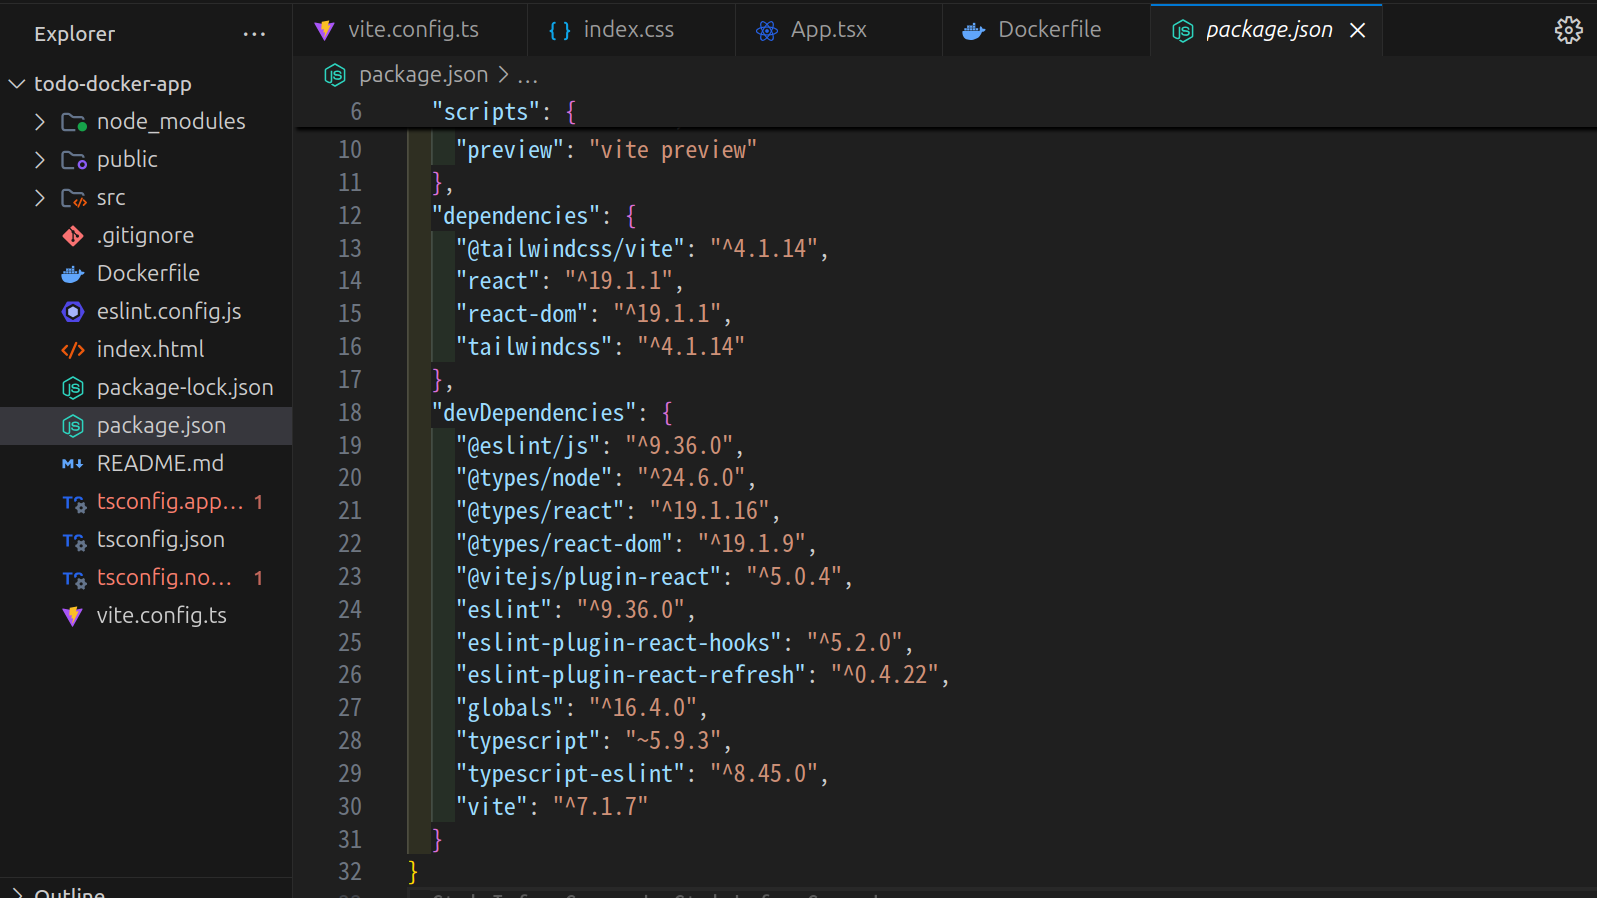This screenshot has width=1597, height=898.
Task: Click the Explorer panel title
Action: [x=75, y=34]
